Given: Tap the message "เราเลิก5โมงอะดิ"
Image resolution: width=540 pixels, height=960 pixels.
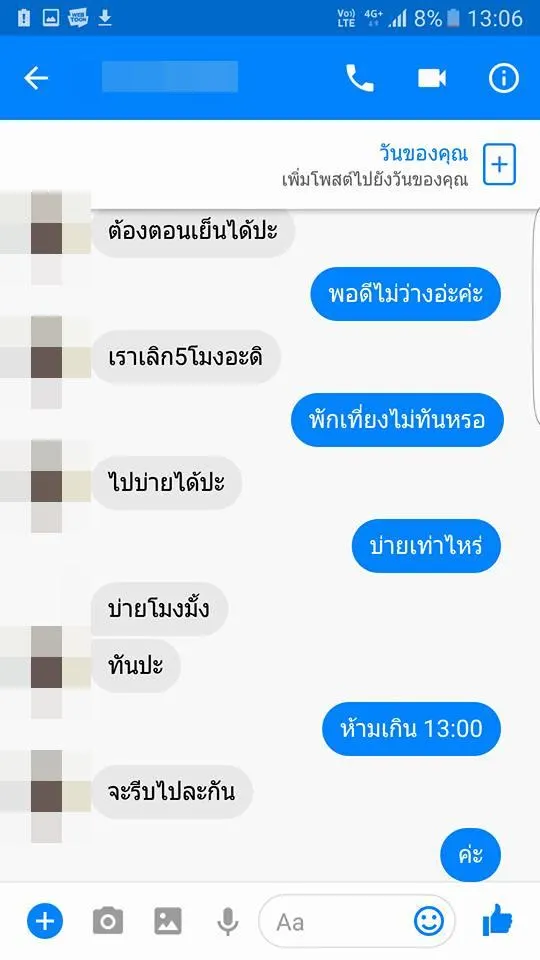Looking at the screenshot, I should (x=186, y=358).
